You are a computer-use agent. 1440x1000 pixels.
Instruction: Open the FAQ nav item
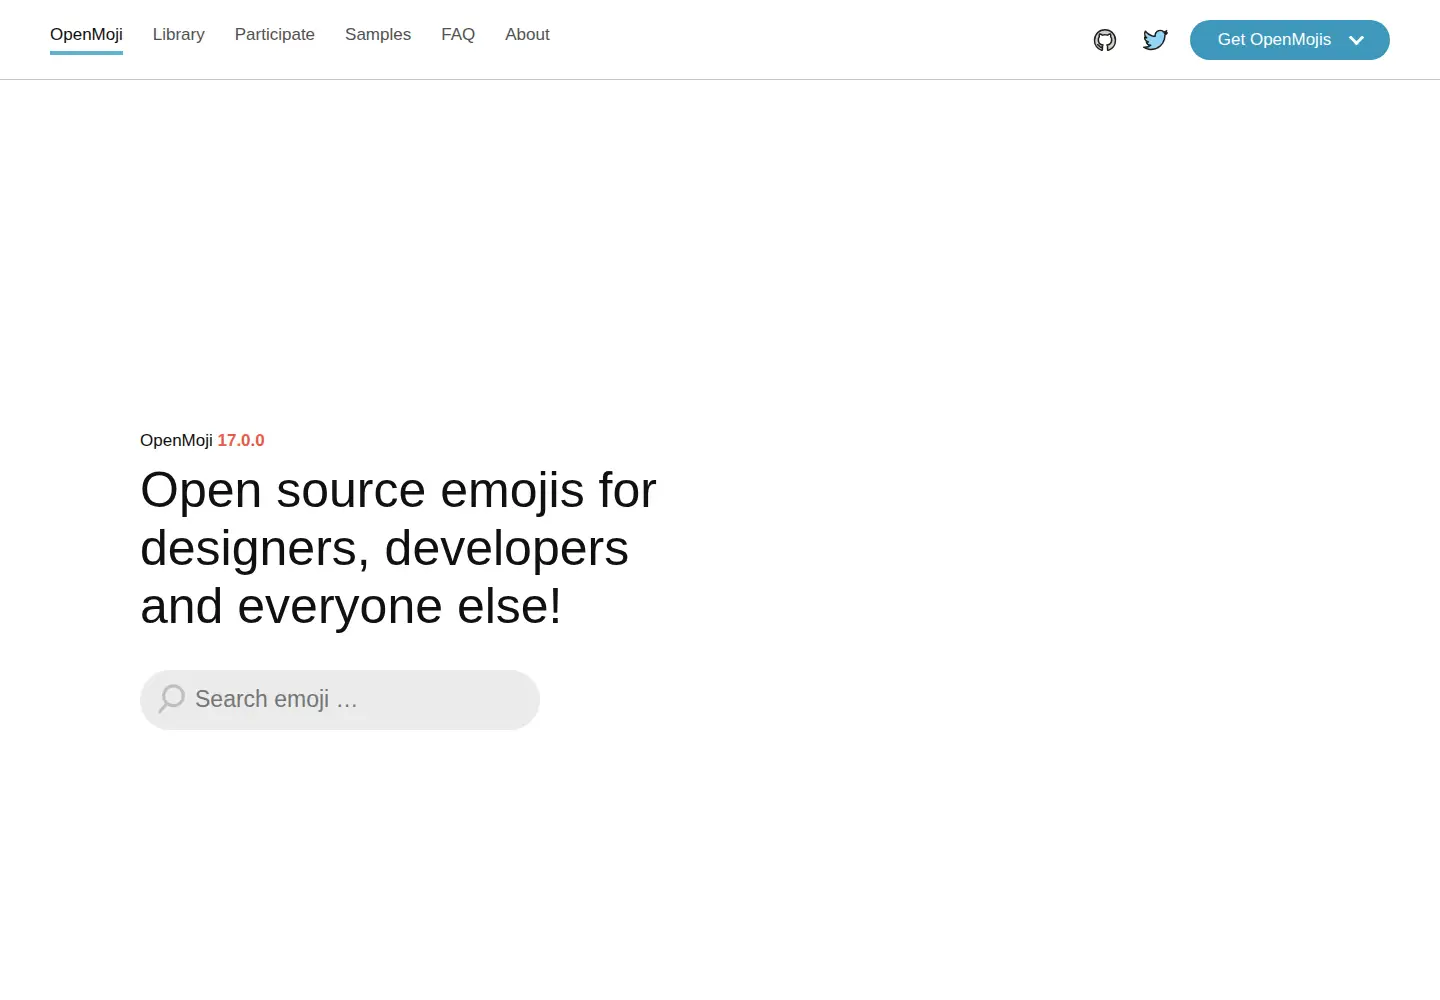point(458,35)
